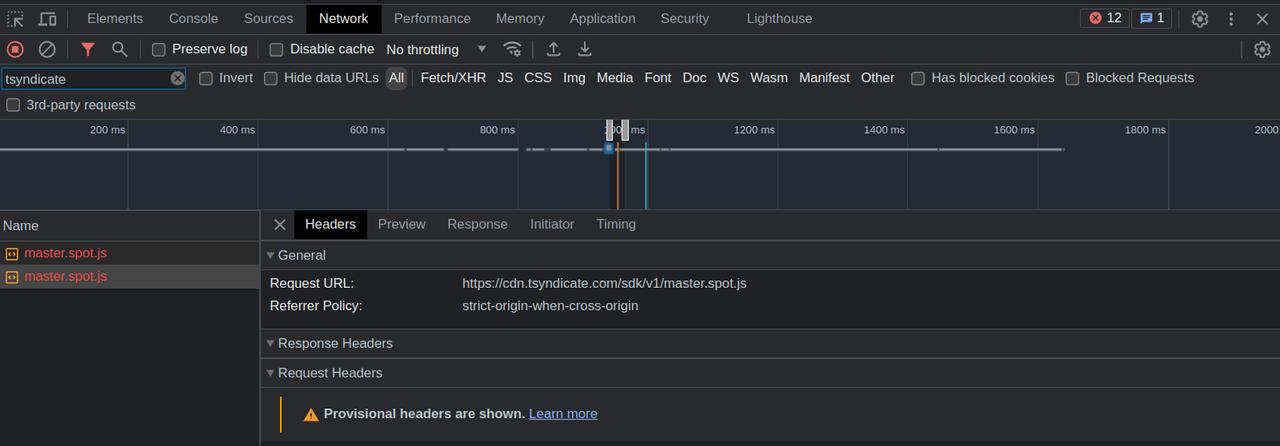This screenshot has width=1280, height=446.
Task: Filter requests by Doc type
Action: [695, 78]
